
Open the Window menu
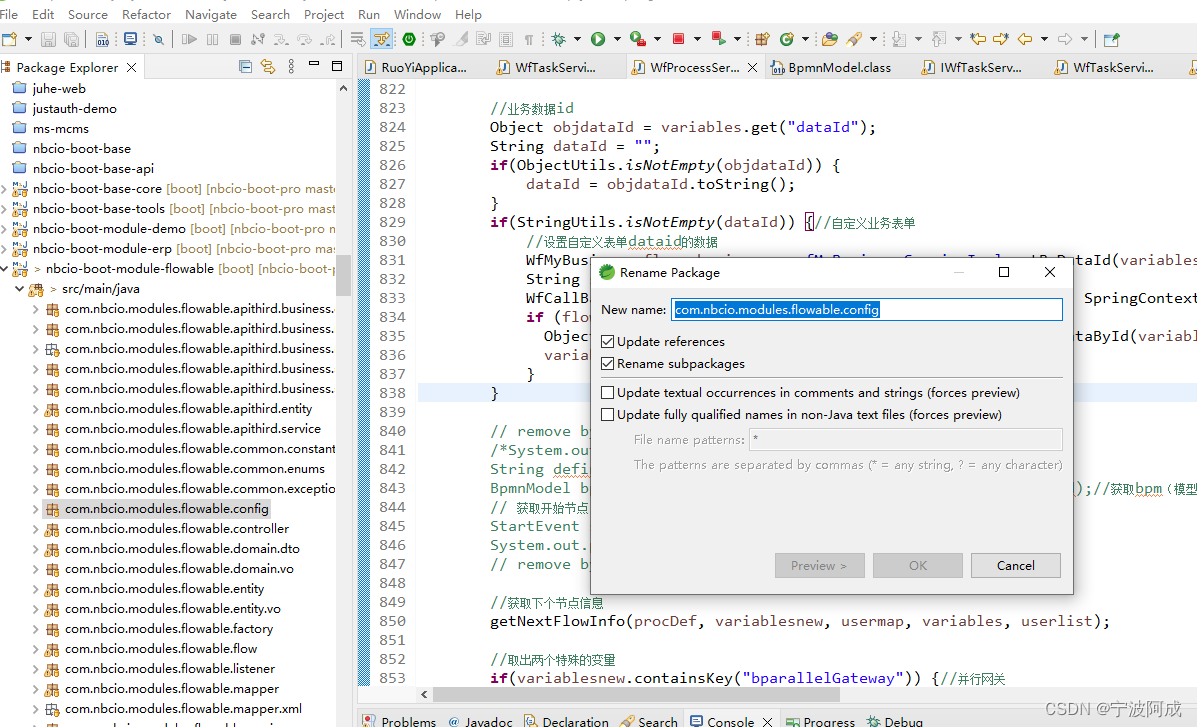pos(417,15)
